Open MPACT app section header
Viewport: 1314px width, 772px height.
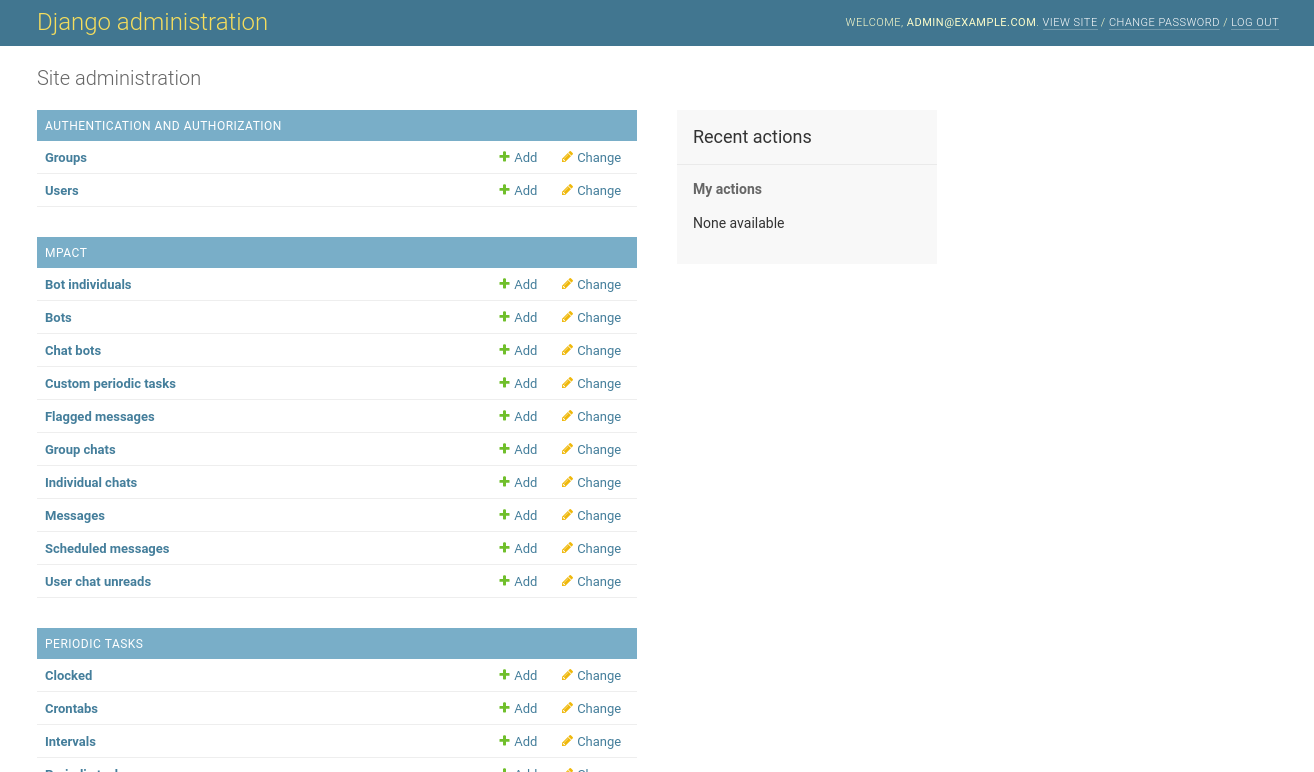pyautogui.click(x=66, y=253)
